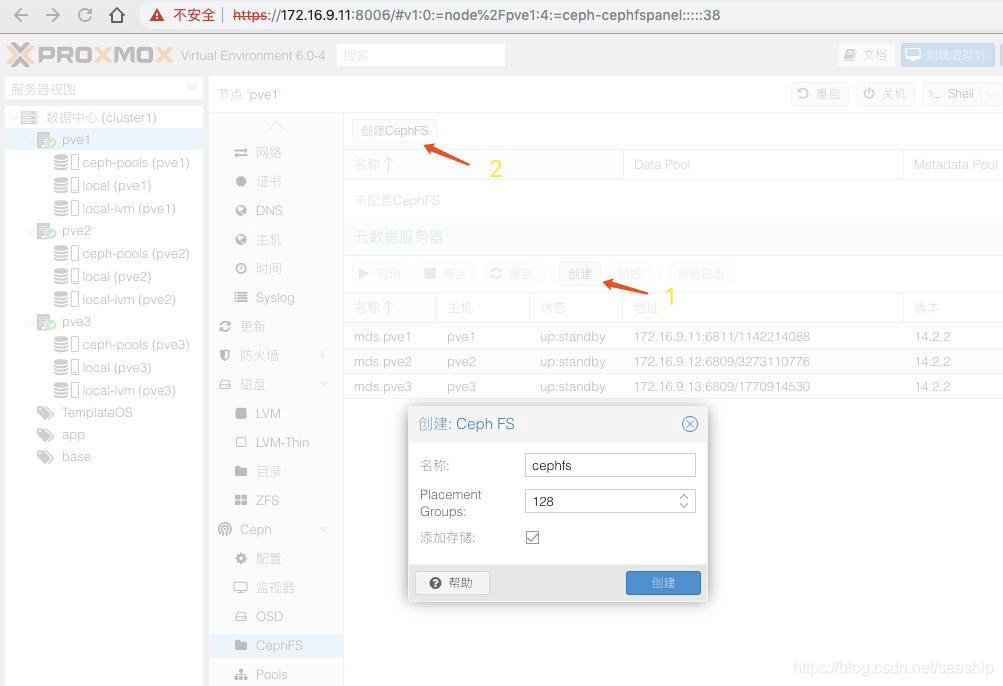Open the Syslog menu item
Viewport: 1003px width, 686px height.
tap(276, 298)
